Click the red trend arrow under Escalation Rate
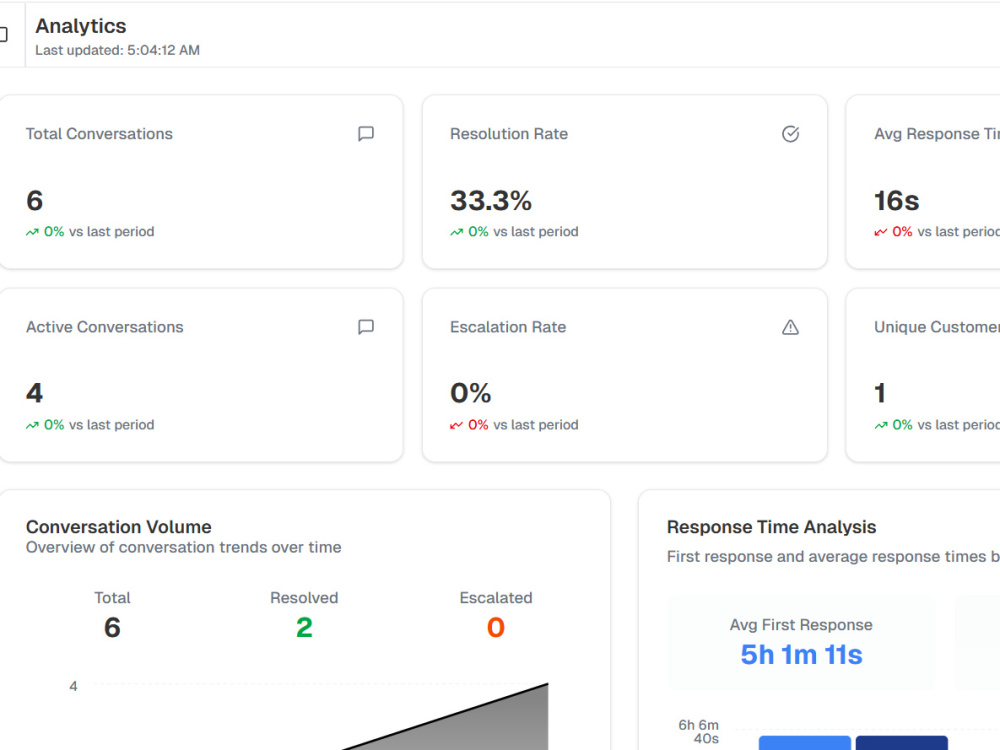 click(x=457, y=425)
